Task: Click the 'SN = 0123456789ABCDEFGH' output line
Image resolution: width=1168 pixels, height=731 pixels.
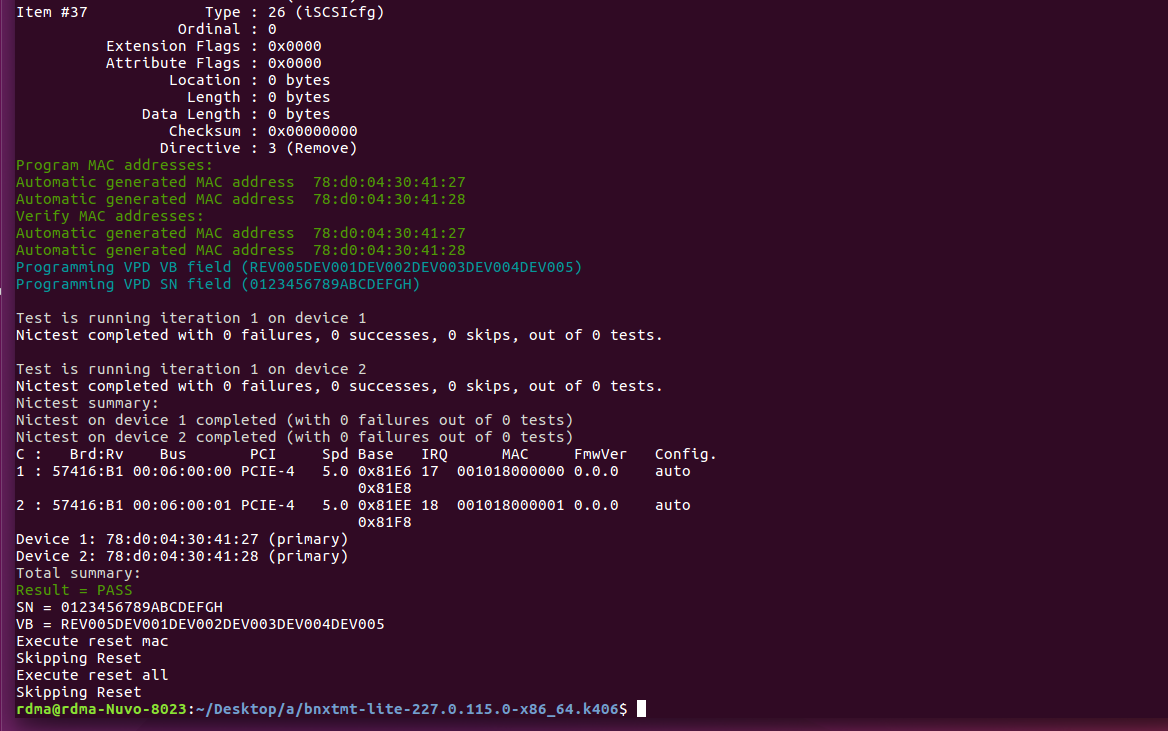Action: (119, 607)
